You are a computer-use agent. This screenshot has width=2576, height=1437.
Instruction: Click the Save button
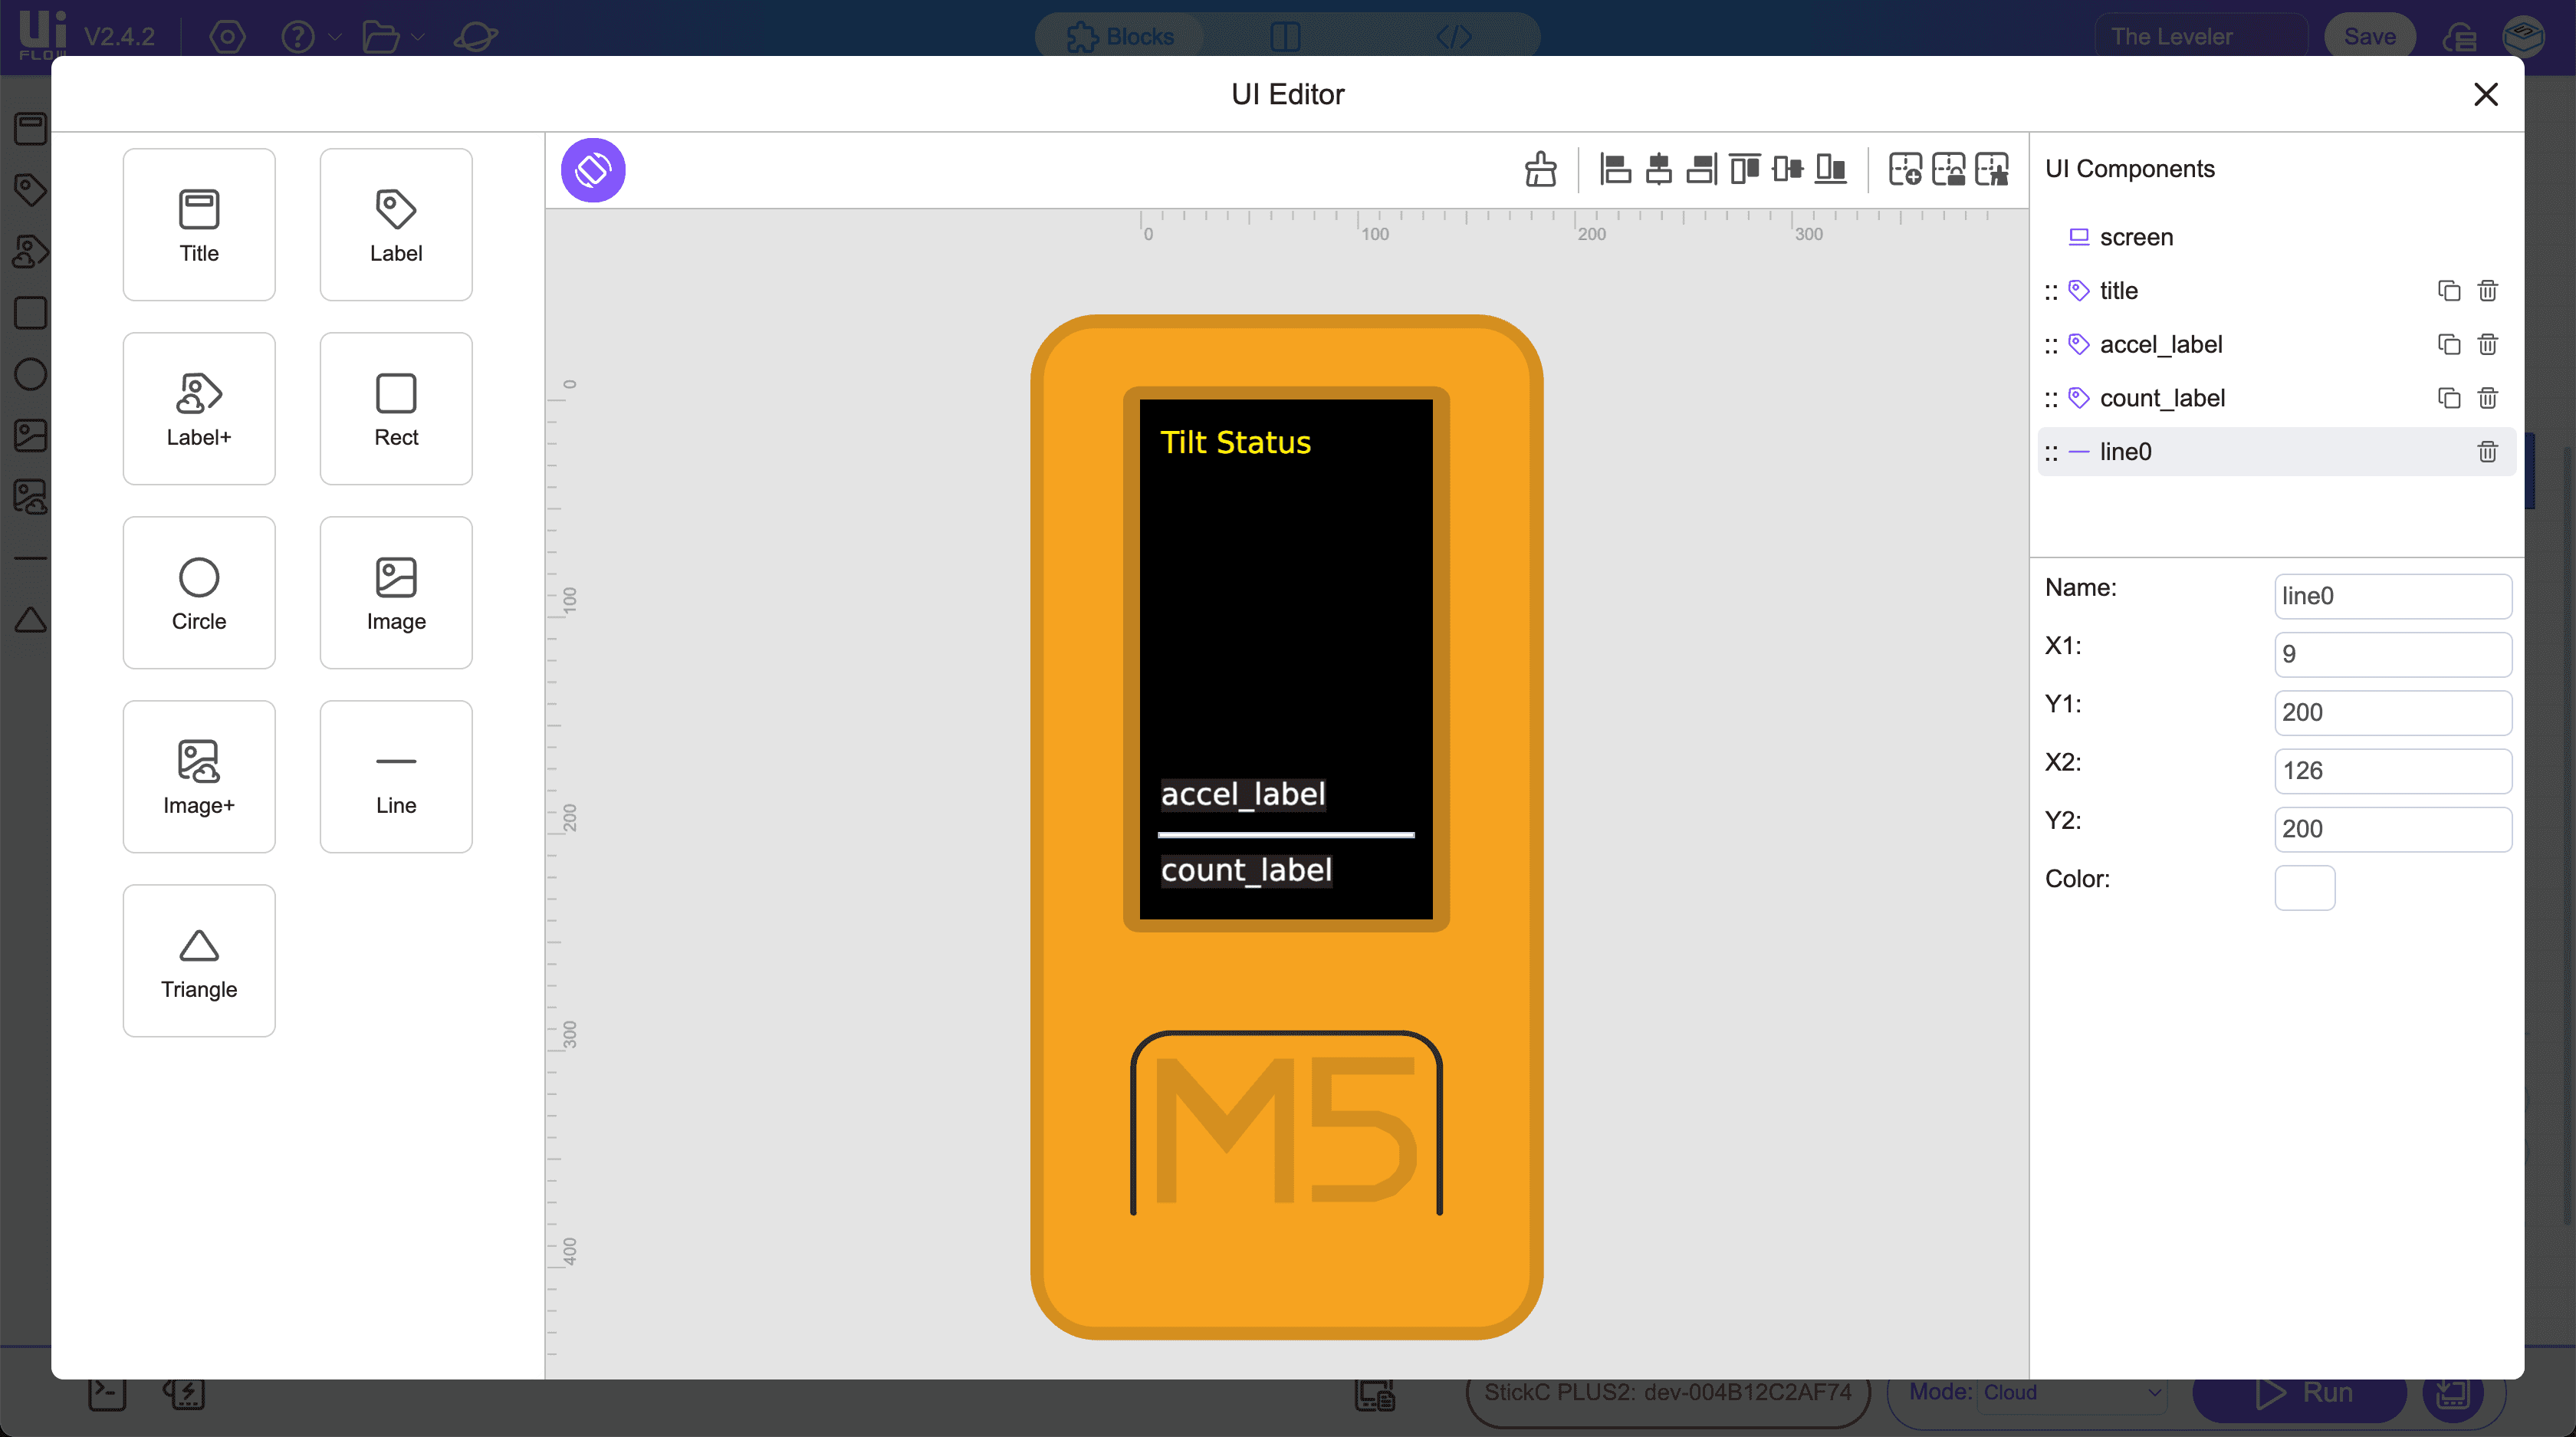click(2370, 37)
